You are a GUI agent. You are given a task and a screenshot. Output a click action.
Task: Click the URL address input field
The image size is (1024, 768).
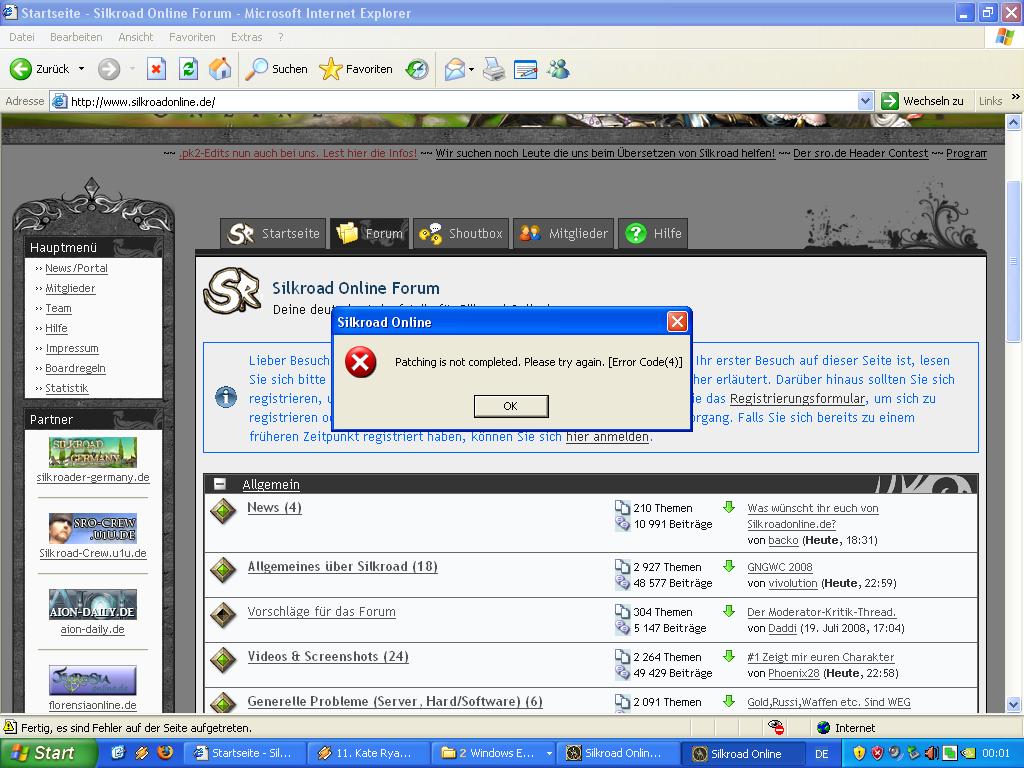point(460,101)
